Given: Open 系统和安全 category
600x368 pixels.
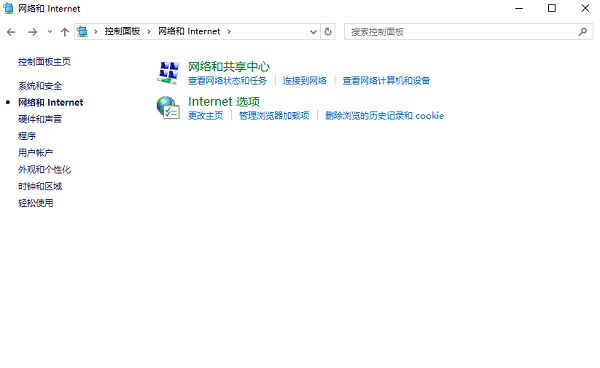Looking at the screenshot, I should click(40, 86).
